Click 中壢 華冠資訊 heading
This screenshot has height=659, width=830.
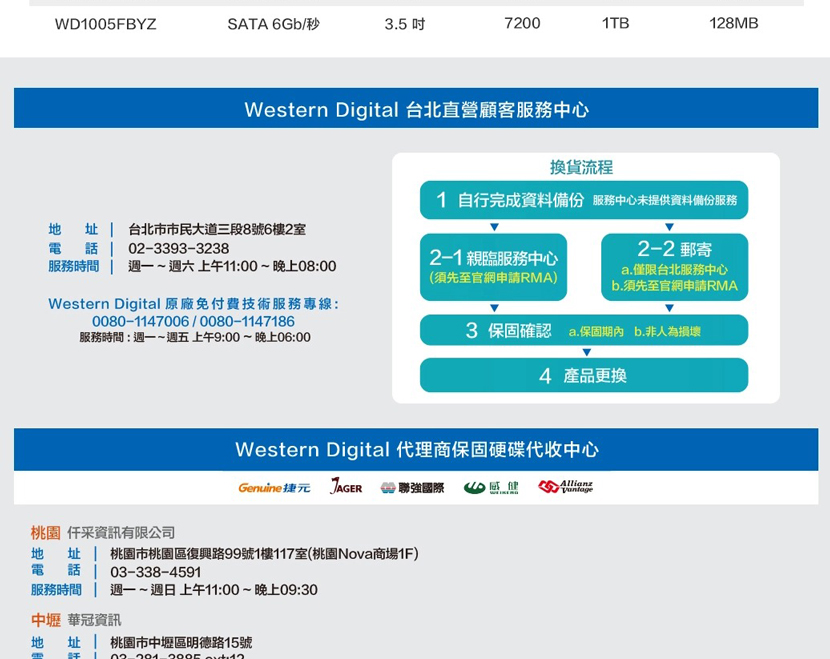click(76, 620)
